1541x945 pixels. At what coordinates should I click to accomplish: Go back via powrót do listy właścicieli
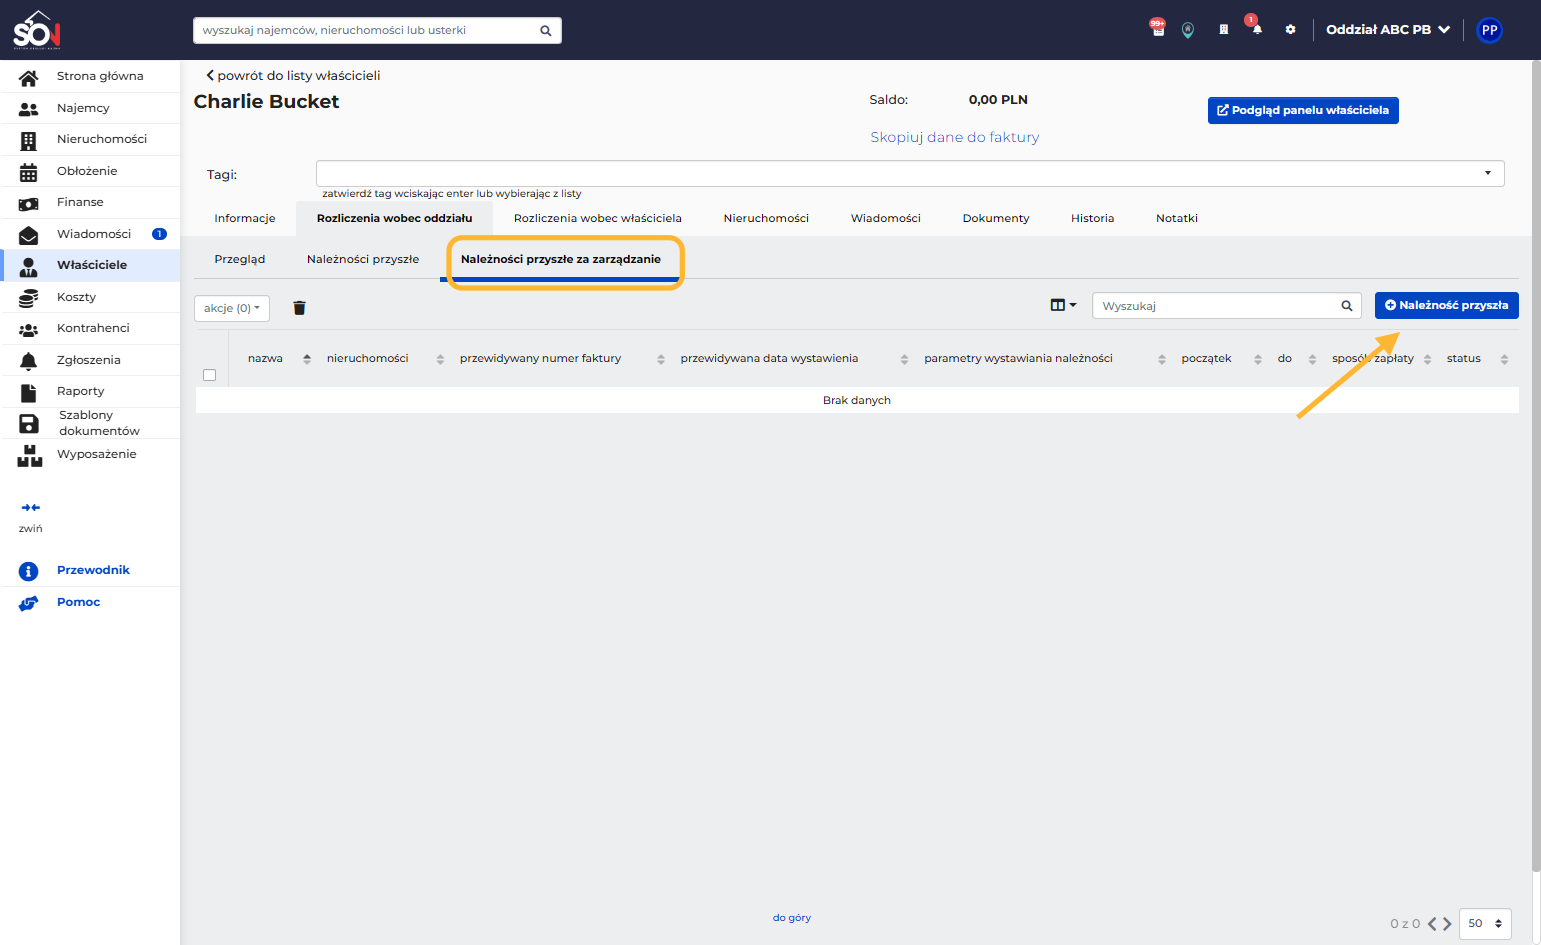coord(293,75)
